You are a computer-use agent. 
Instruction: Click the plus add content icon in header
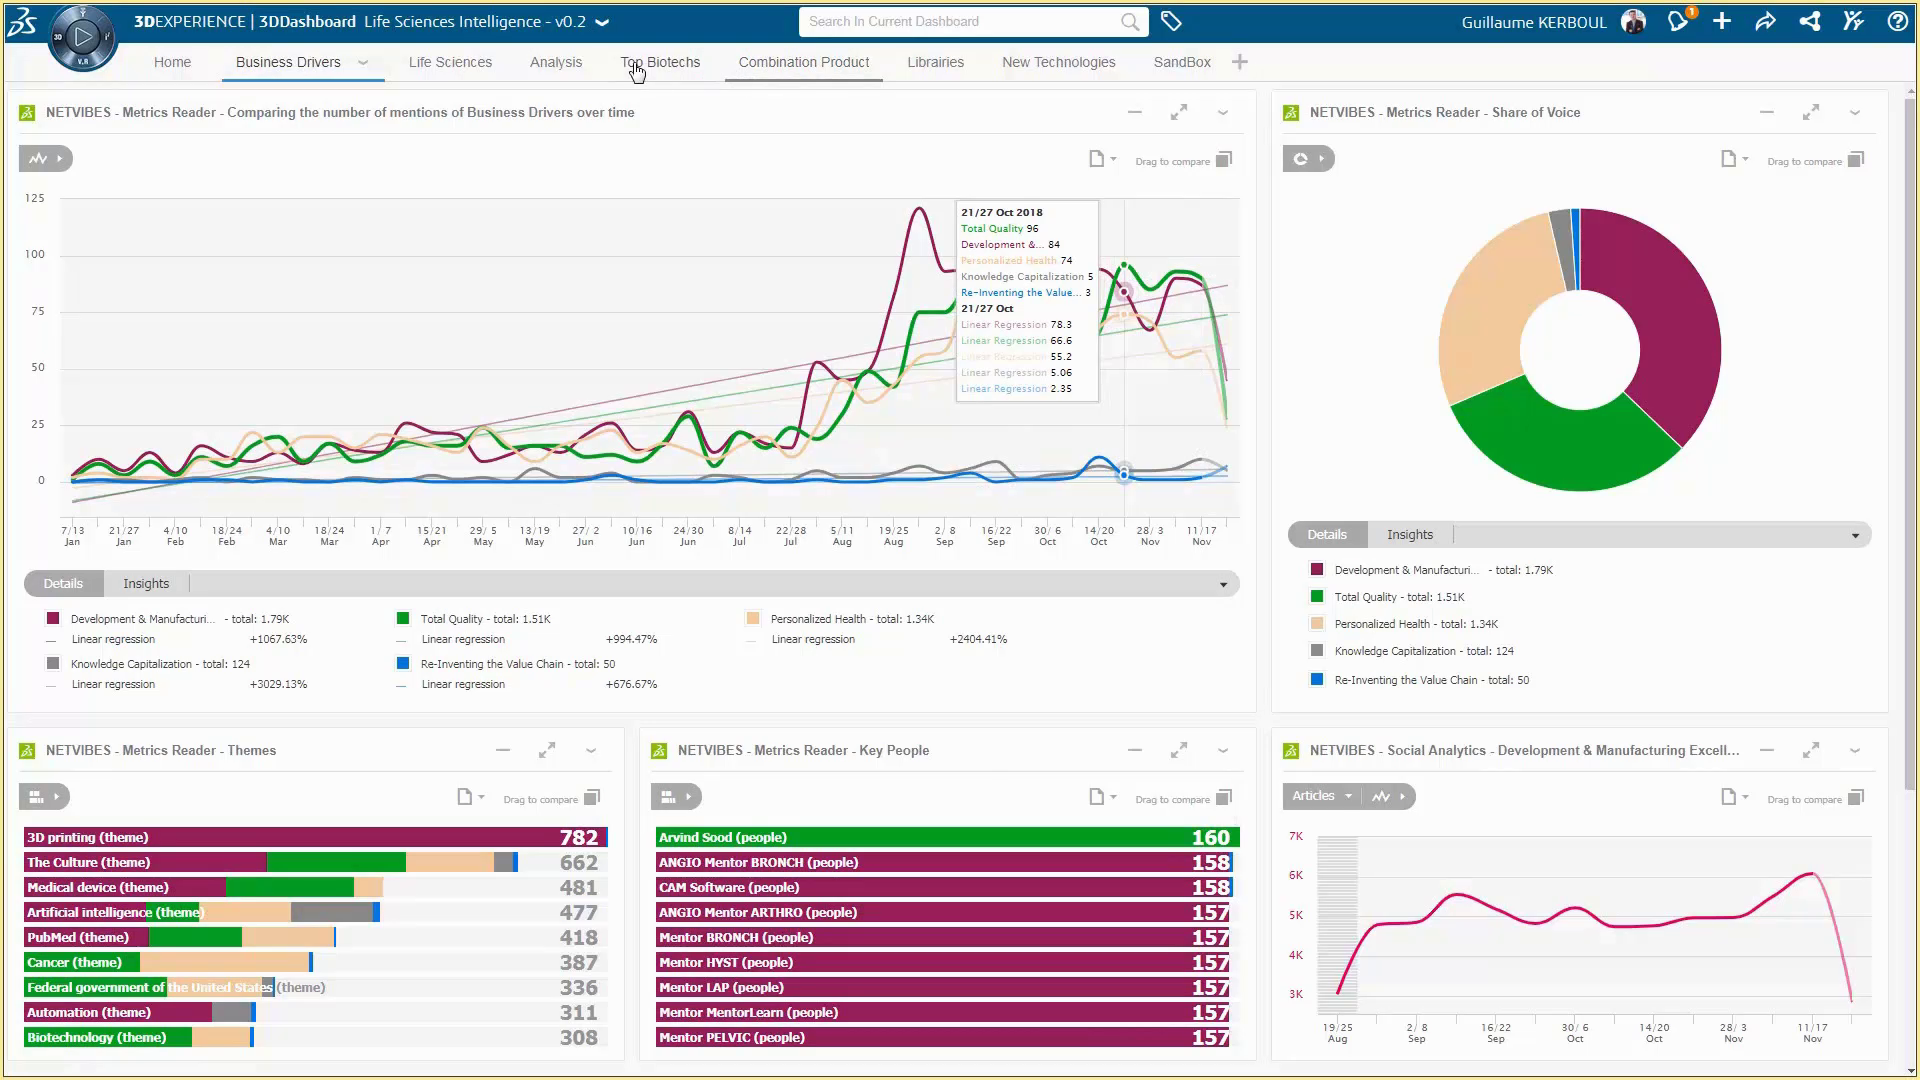1722,21
